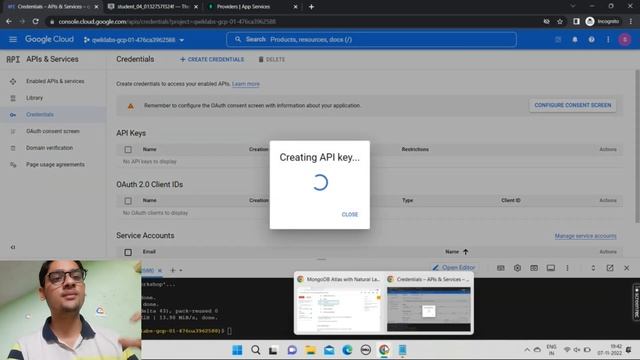The height and width of the screenshot is (360, 640).
Task: Click the Google Cloud search field
Action: click(371, 40)
